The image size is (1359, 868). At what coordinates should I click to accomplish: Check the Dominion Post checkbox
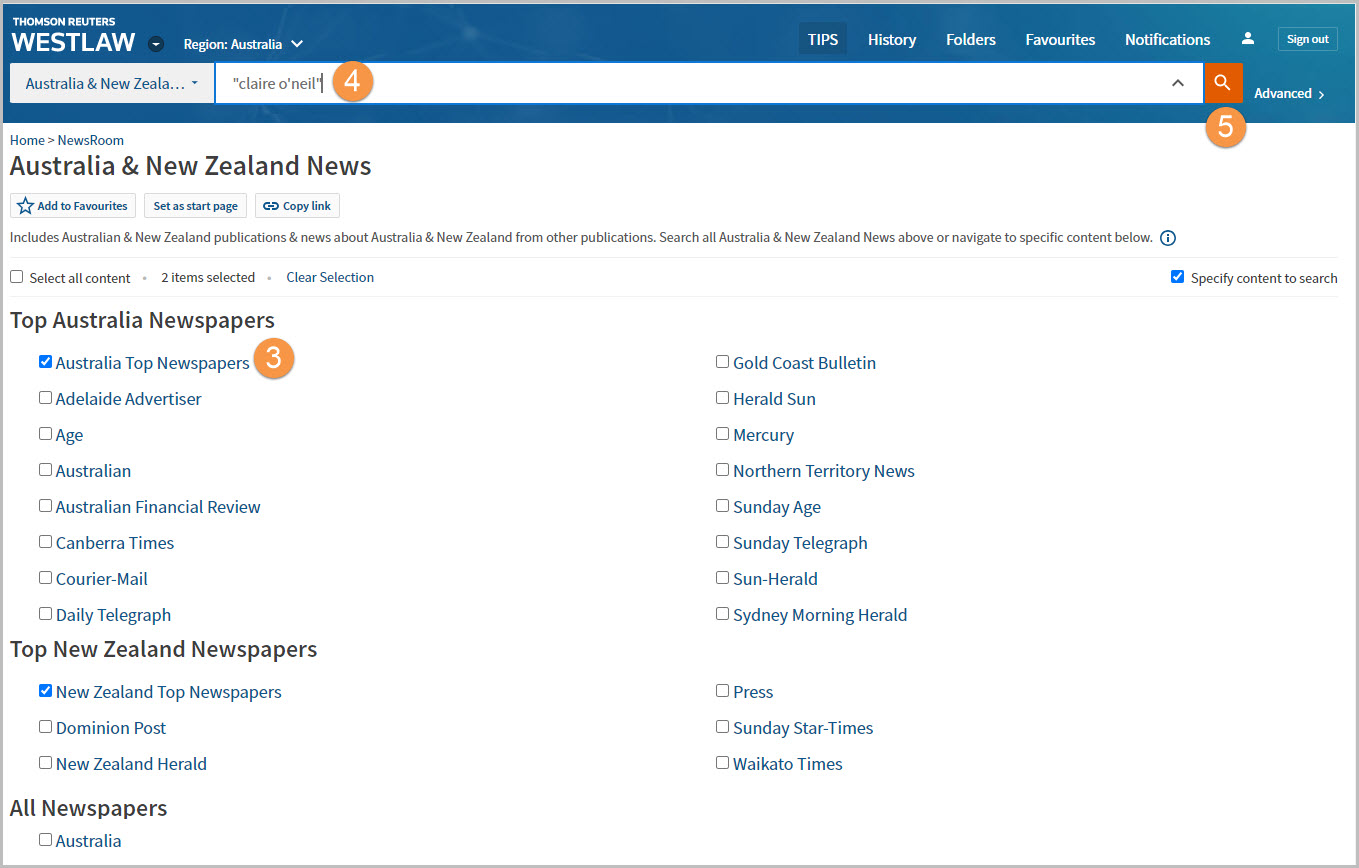(x=45, y=727)
